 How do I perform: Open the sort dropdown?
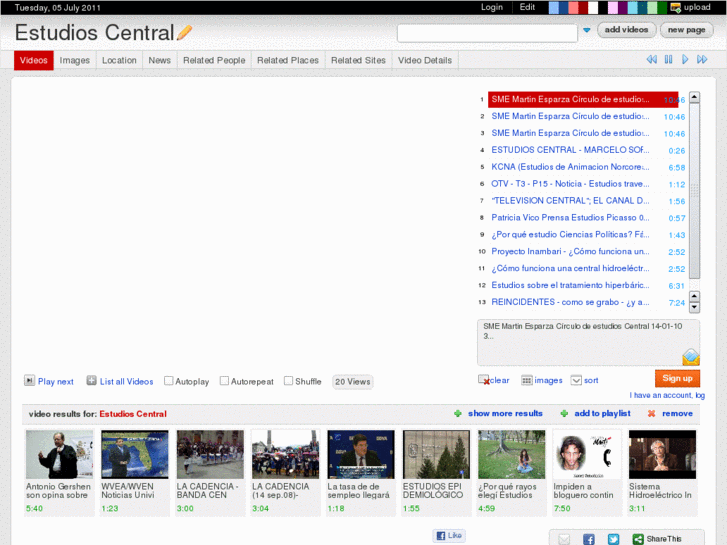click(576, 380)
